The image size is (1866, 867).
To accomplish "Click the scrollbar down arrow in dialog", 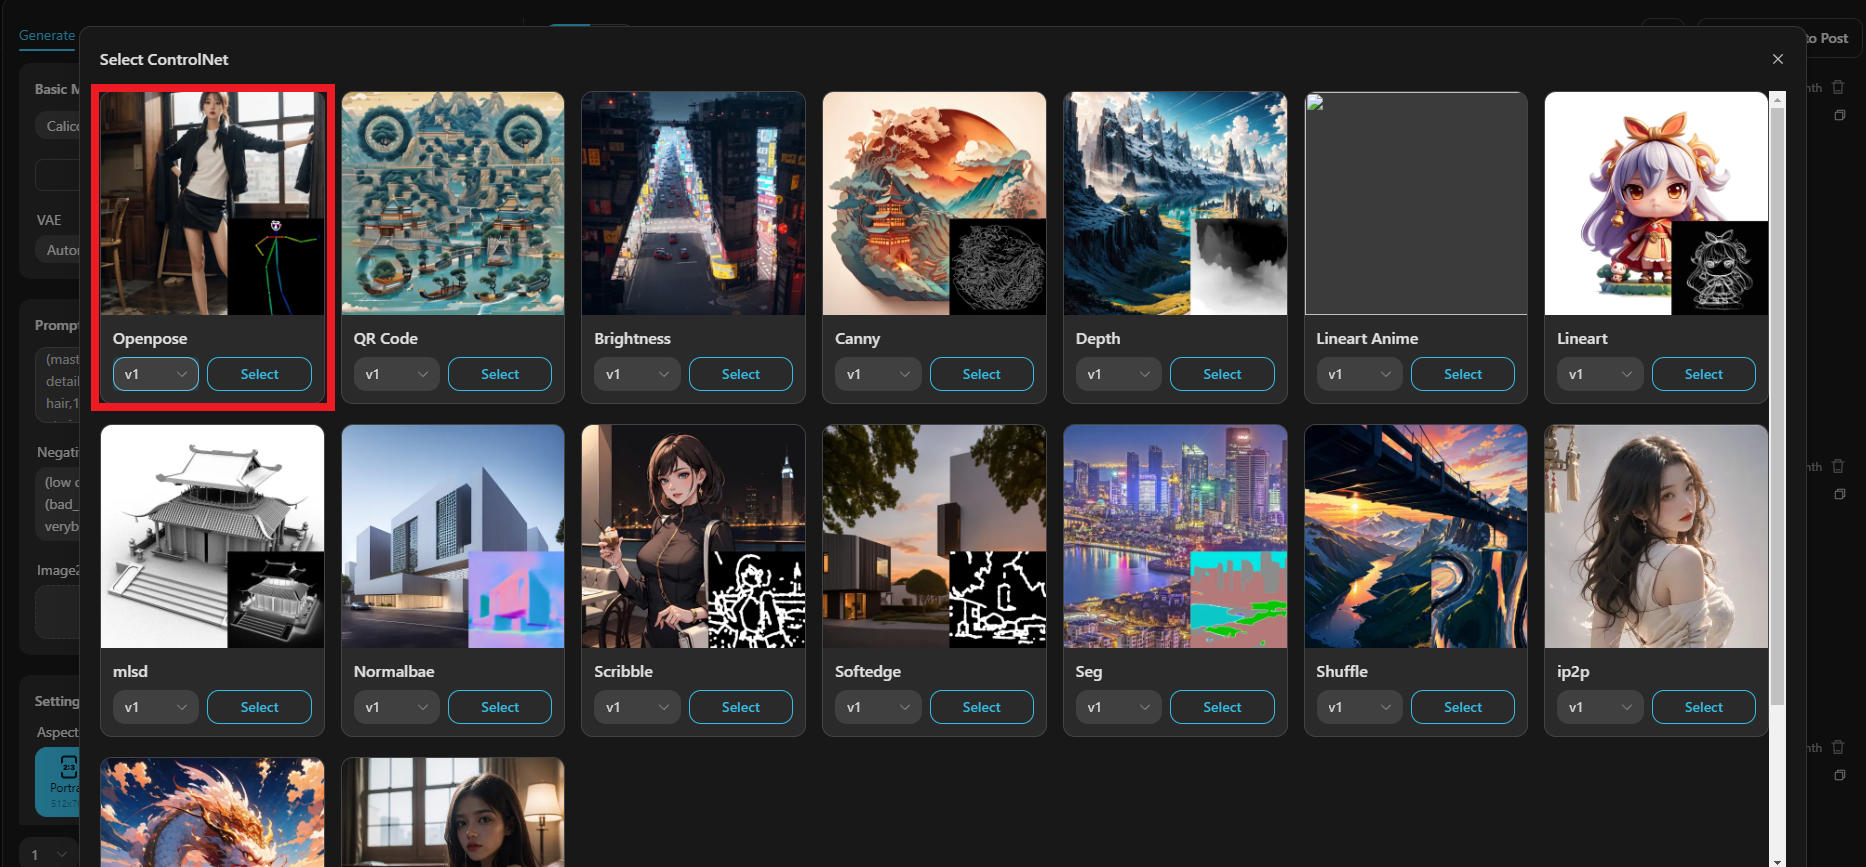I will pyautogui.click(x=1777, y=860).
